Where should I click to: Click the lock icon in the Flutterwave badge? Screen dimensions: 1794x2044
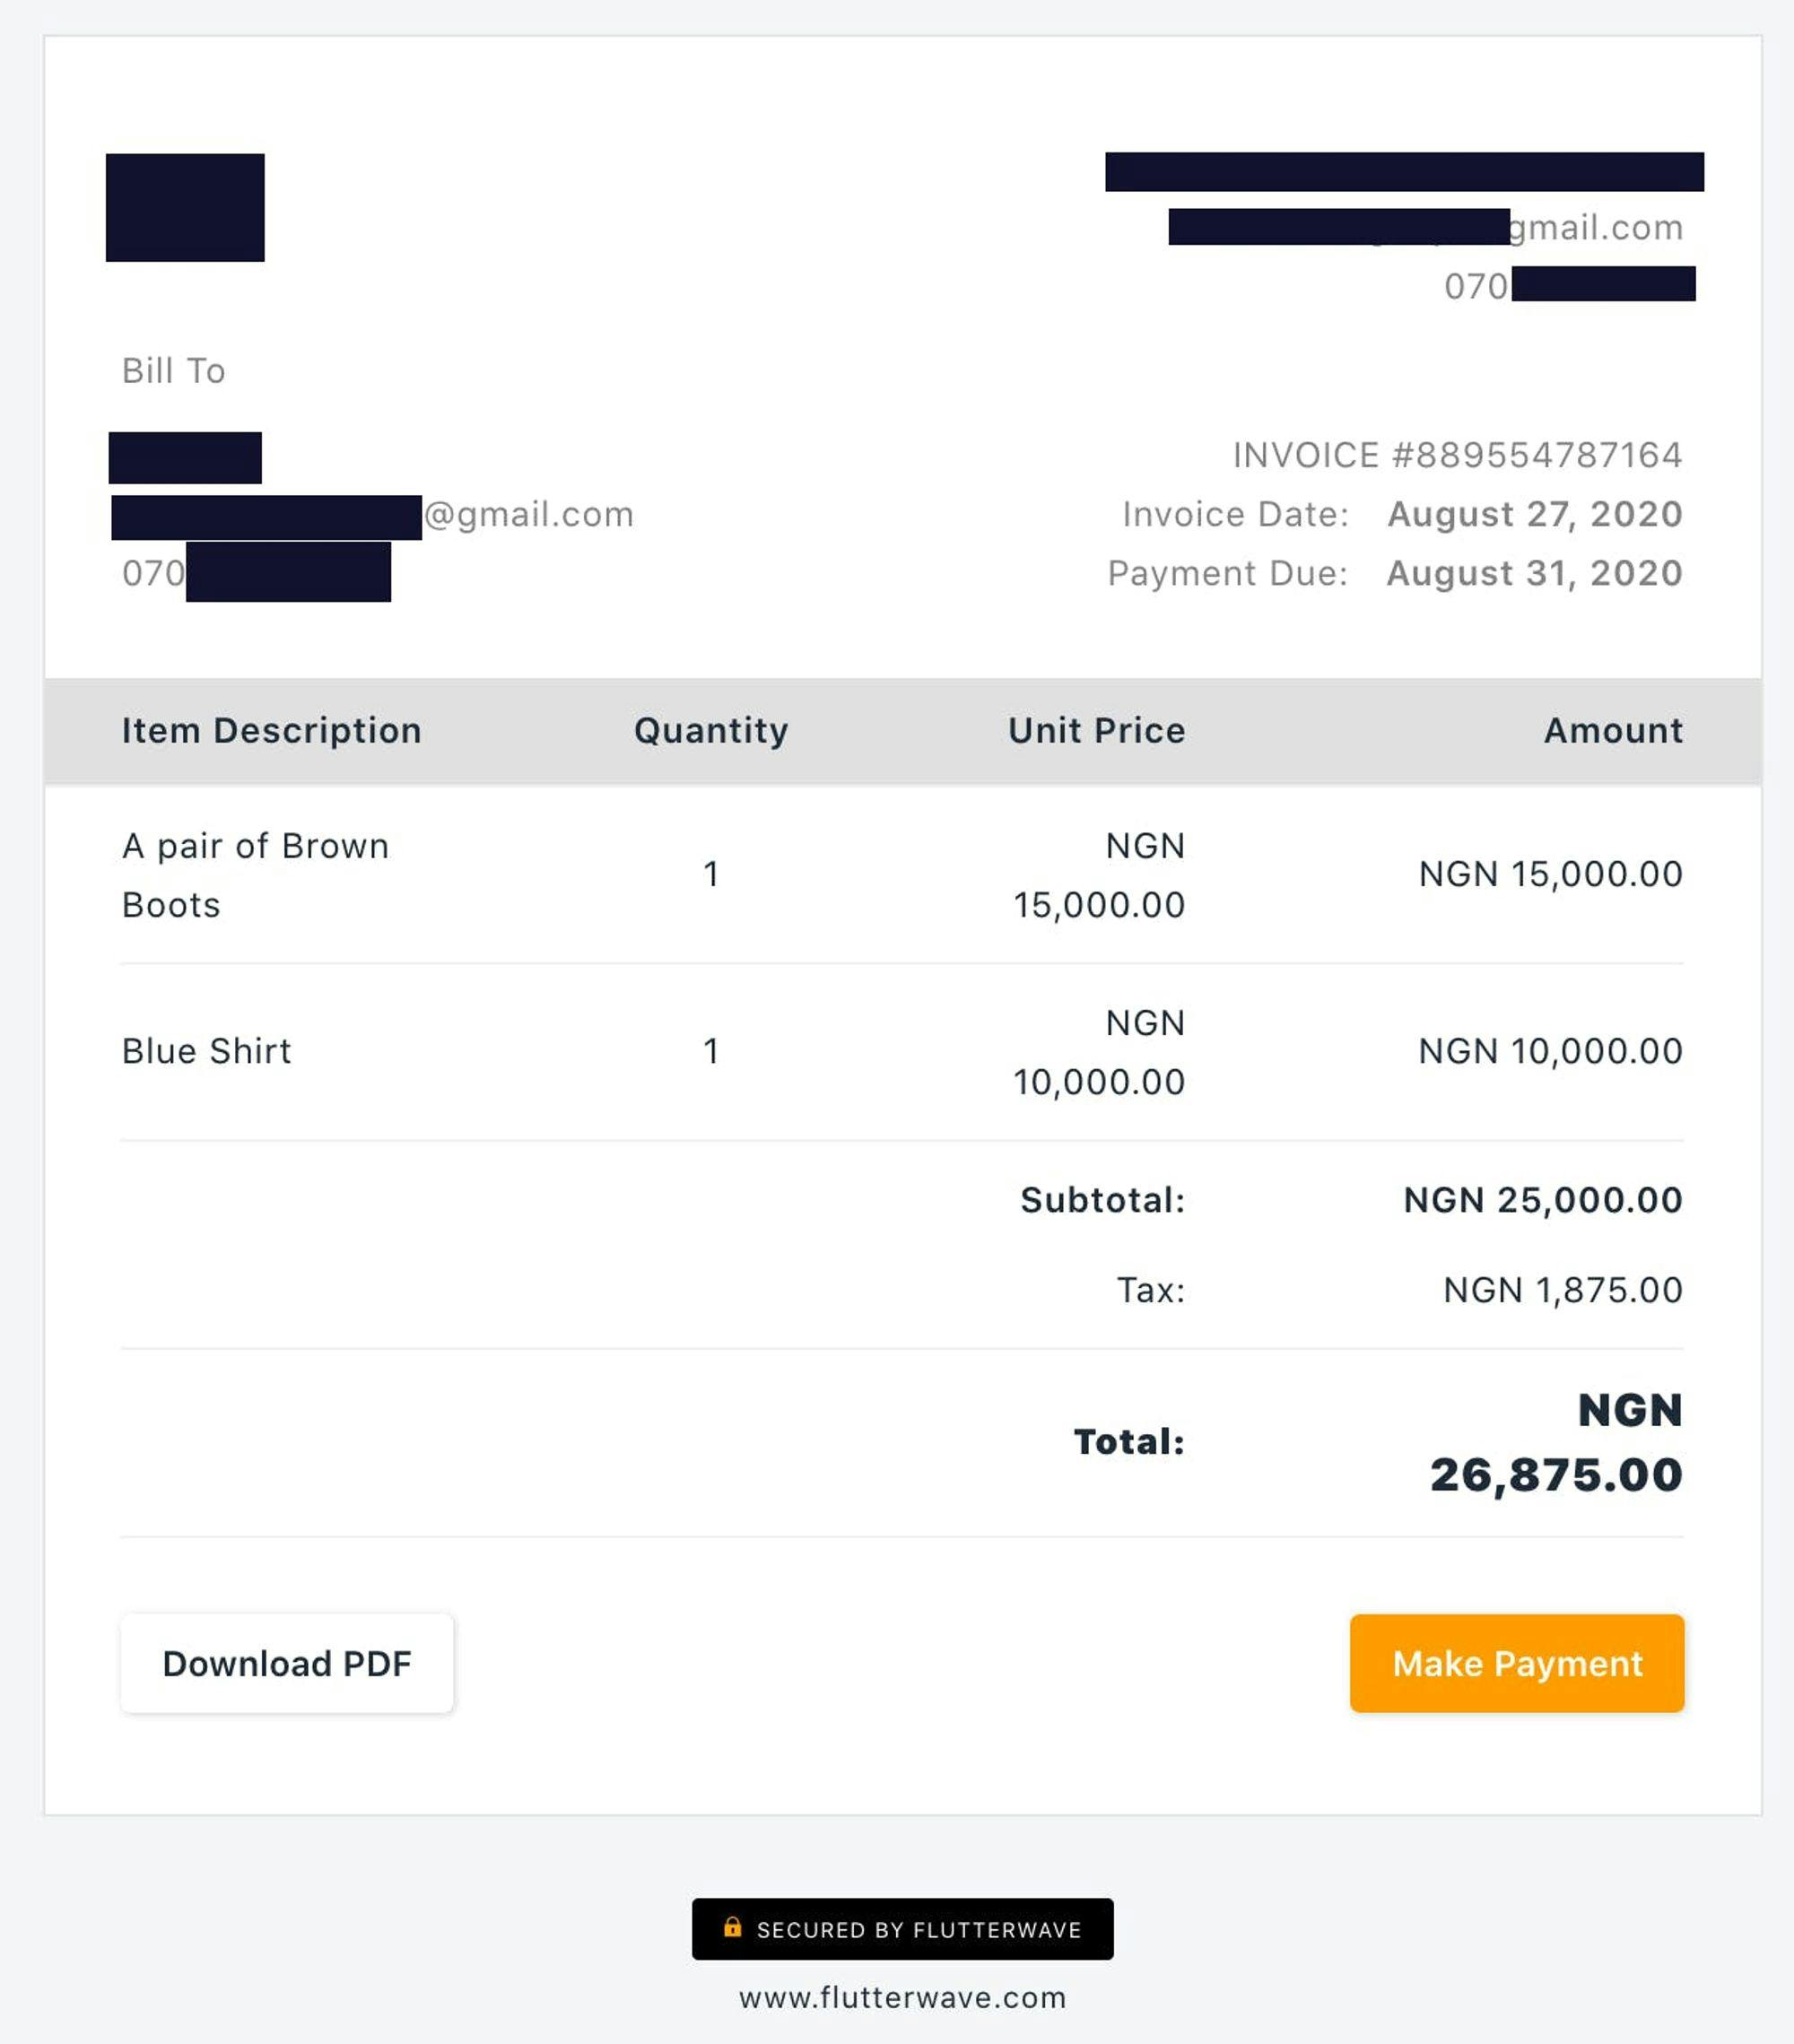733,1927
